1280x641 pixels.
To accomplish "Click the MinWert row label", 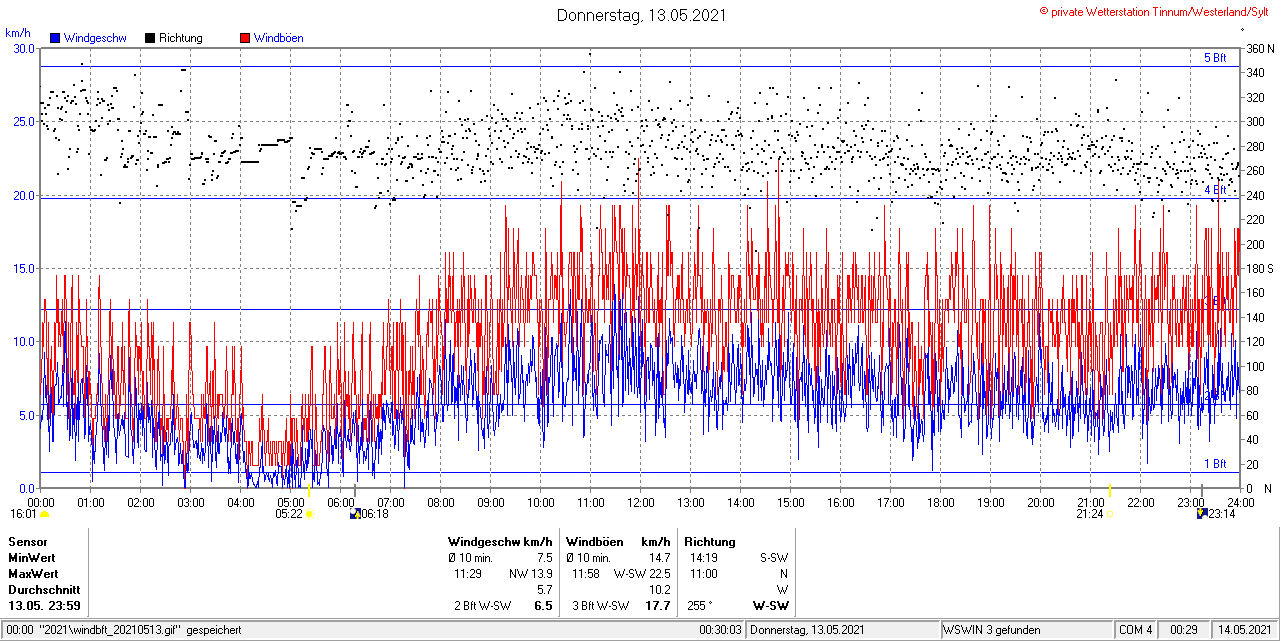I will [x=32, y=557].
